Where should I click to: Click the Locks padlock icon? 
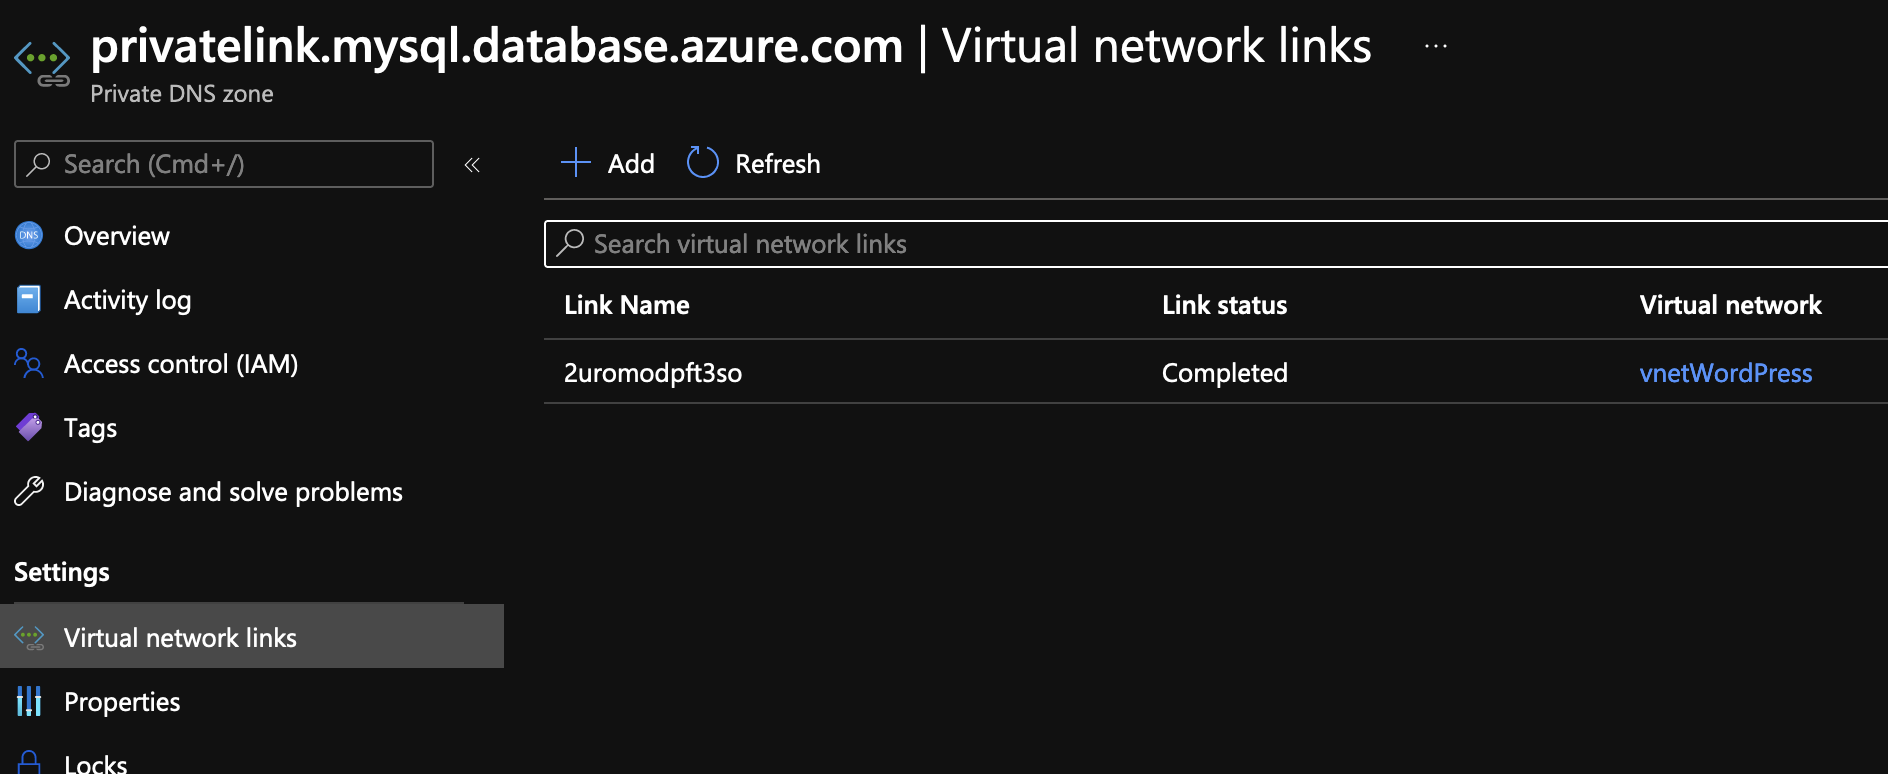click(29, 762)
